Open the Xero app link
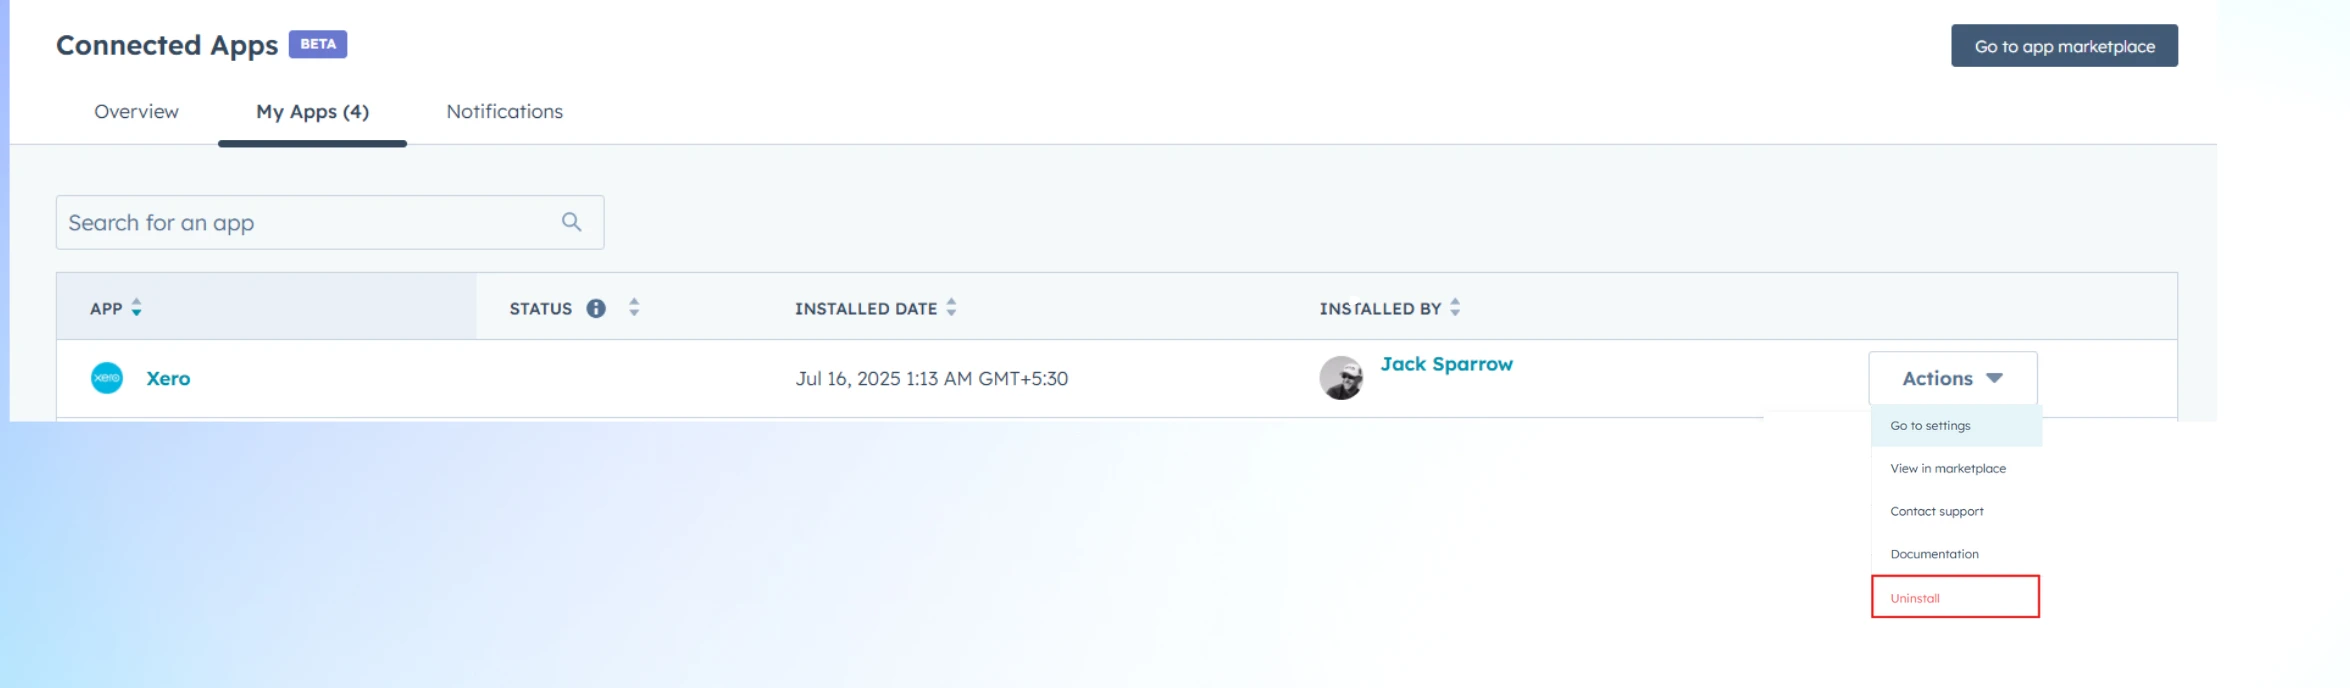Viewport: 2350px width, 688px height. click(x=167, y=378)
